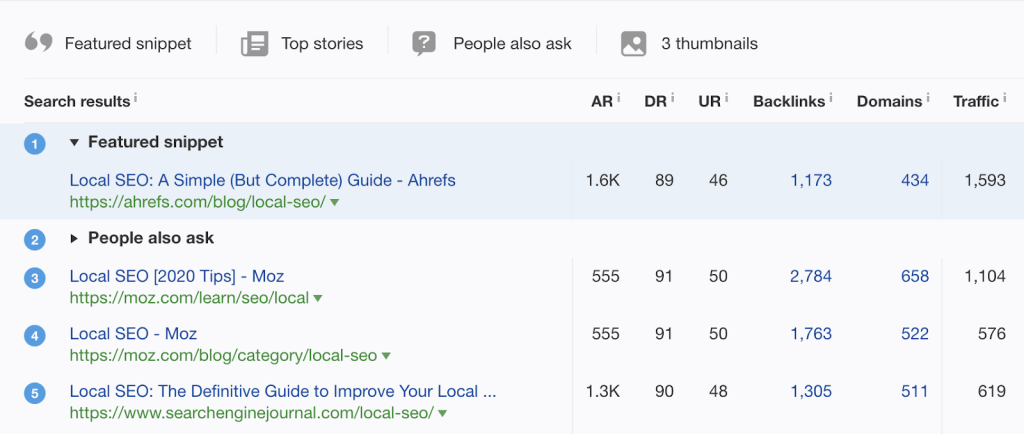Click the thumbnails image icon
1024x434 pixels.
[633, 43]
